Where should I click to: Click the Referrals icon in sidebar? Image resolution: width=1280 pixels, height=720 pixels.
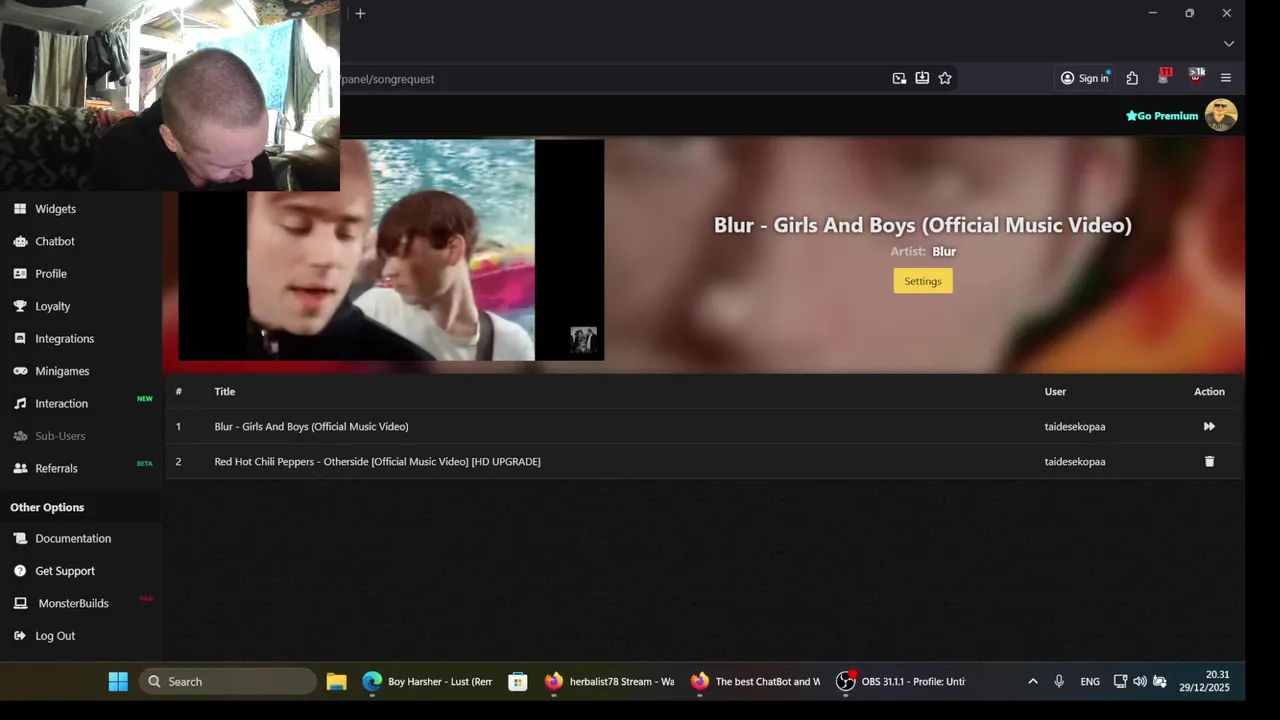click(x=20, y=468)
